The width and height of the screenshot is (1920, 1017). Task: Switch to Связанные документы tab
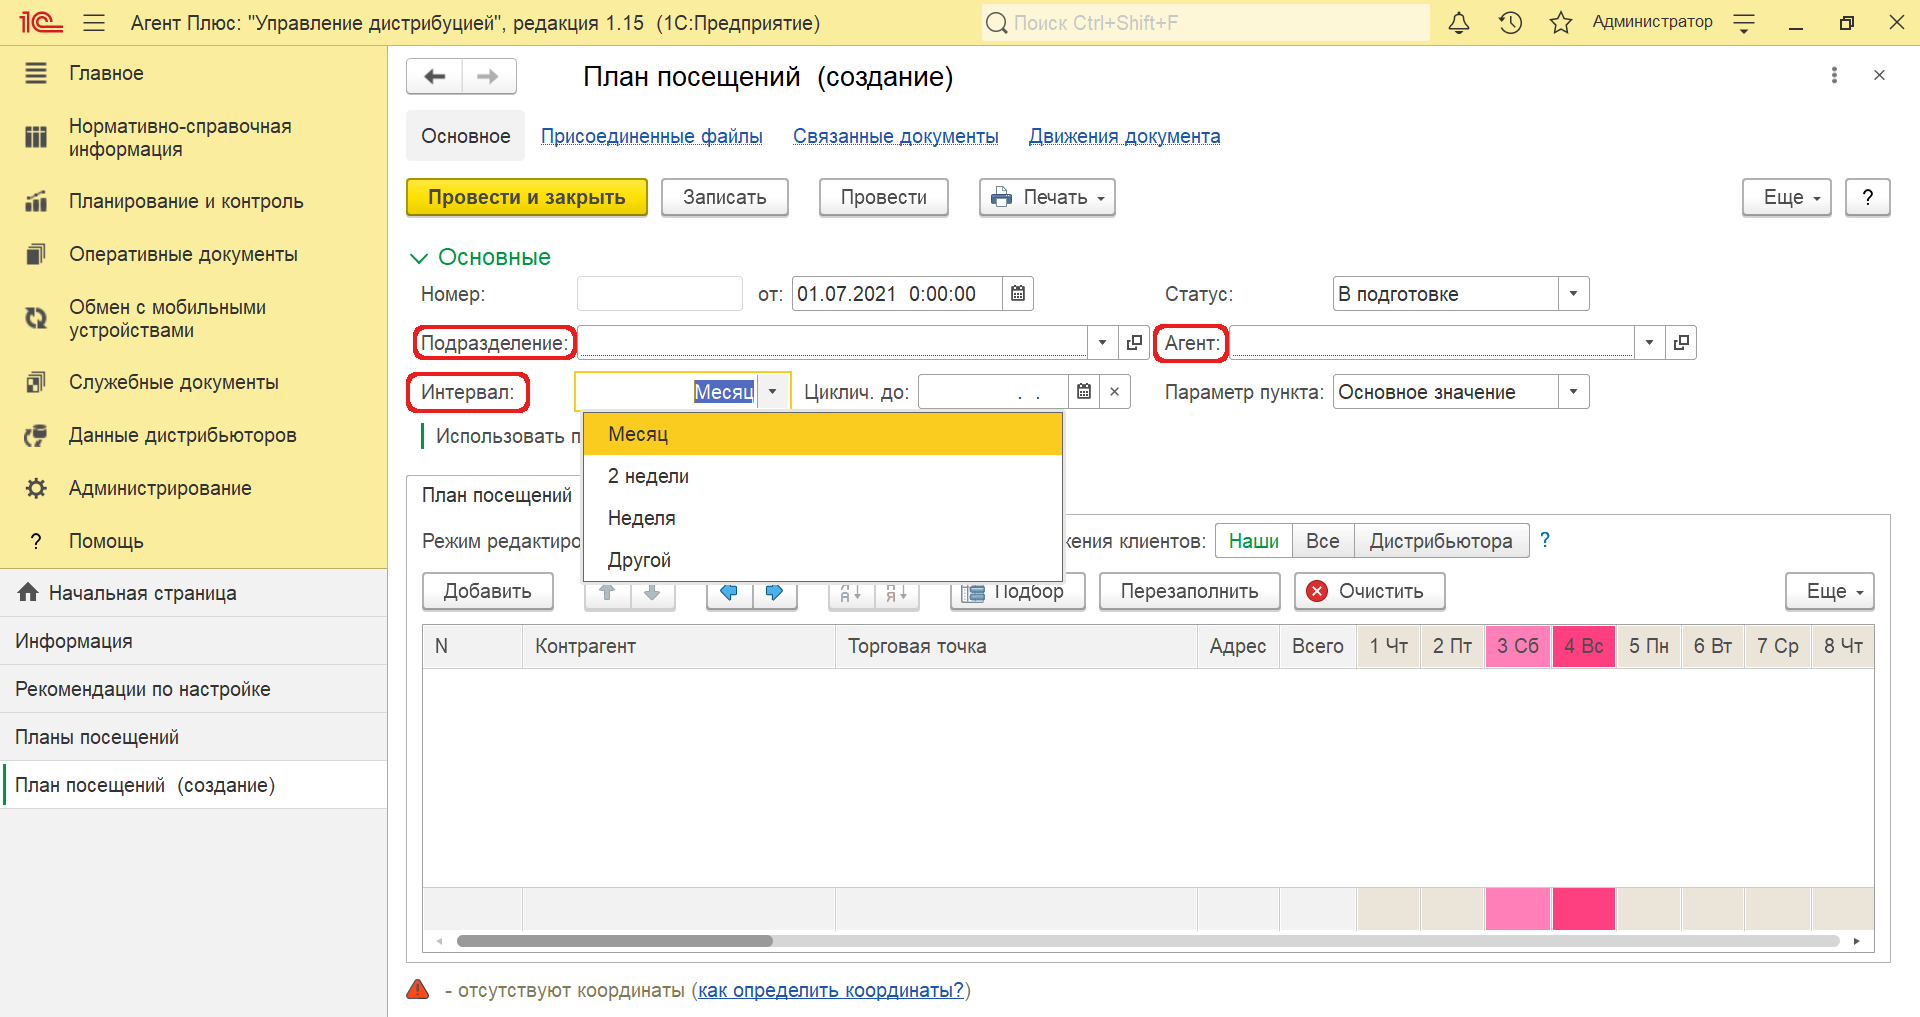(896, 136)
